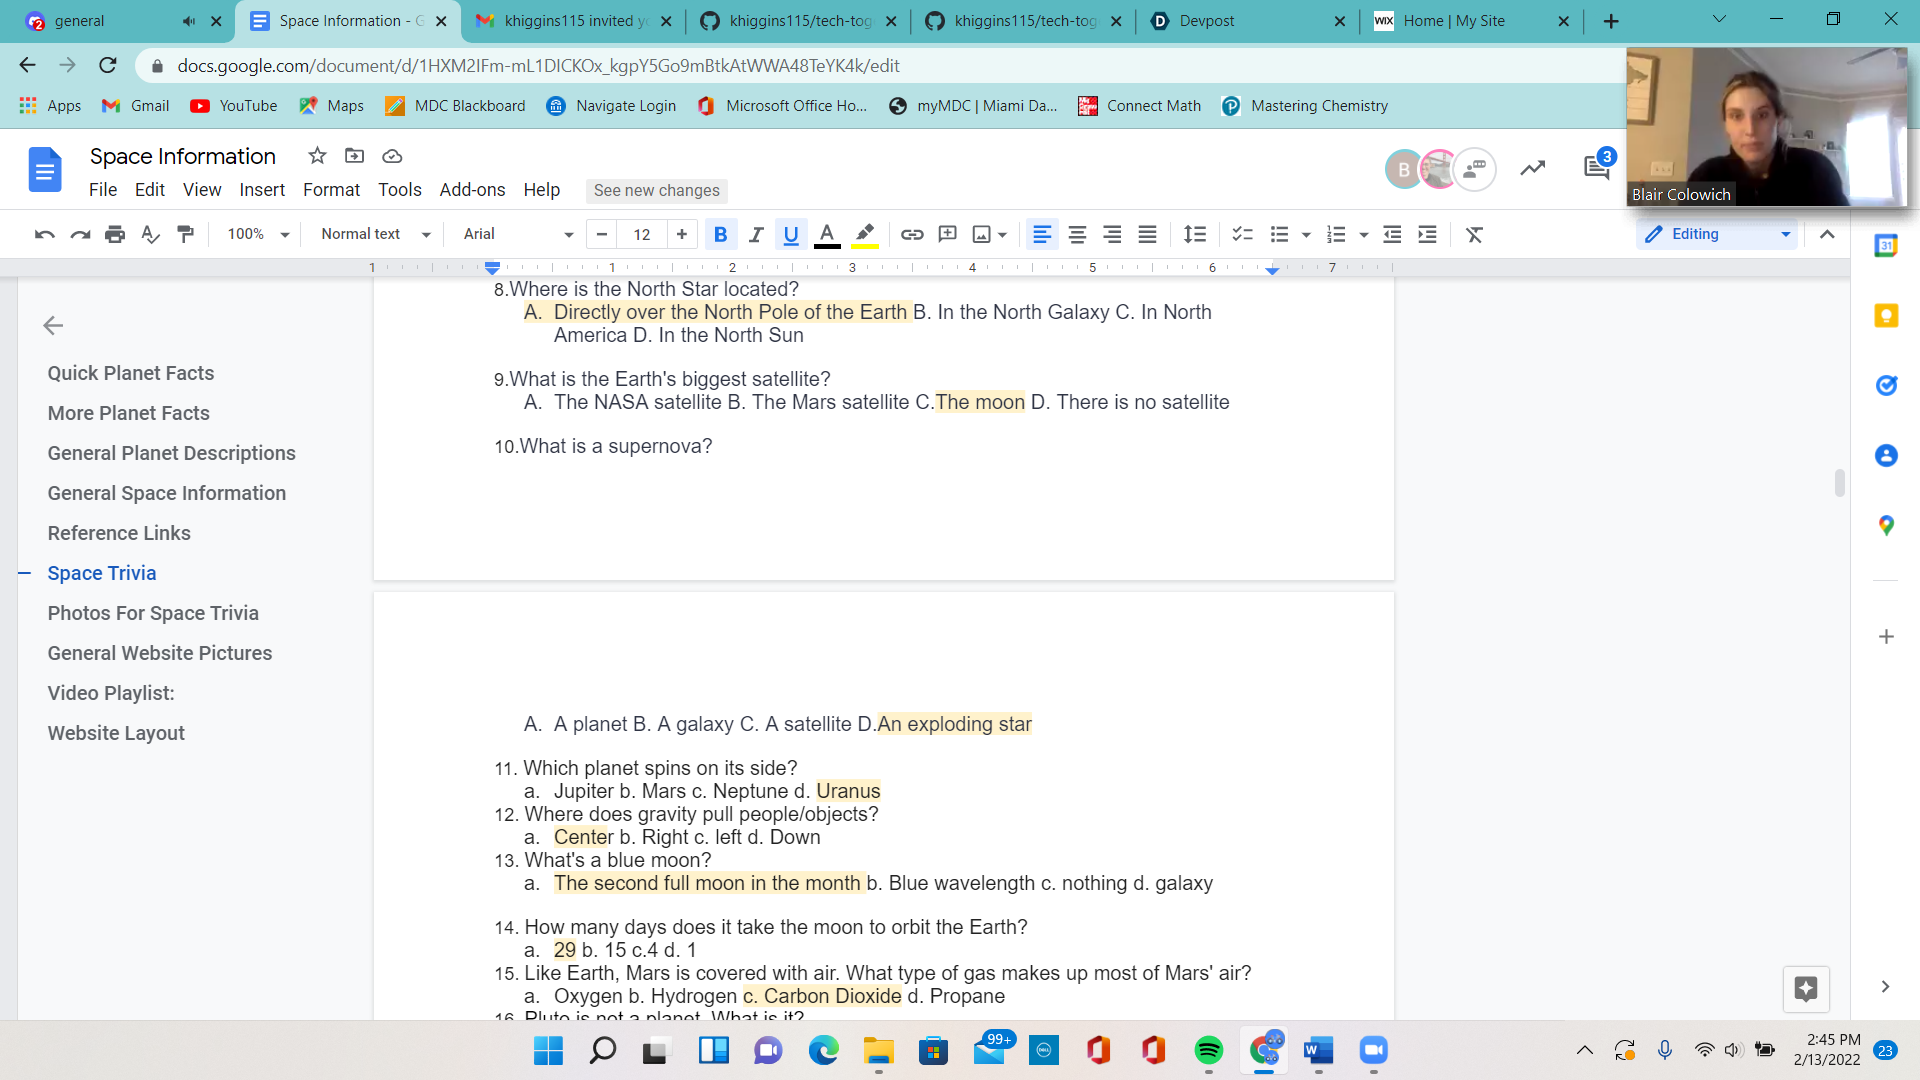
Task: Open the Arial font dropdown
Action: pos(517,234)
